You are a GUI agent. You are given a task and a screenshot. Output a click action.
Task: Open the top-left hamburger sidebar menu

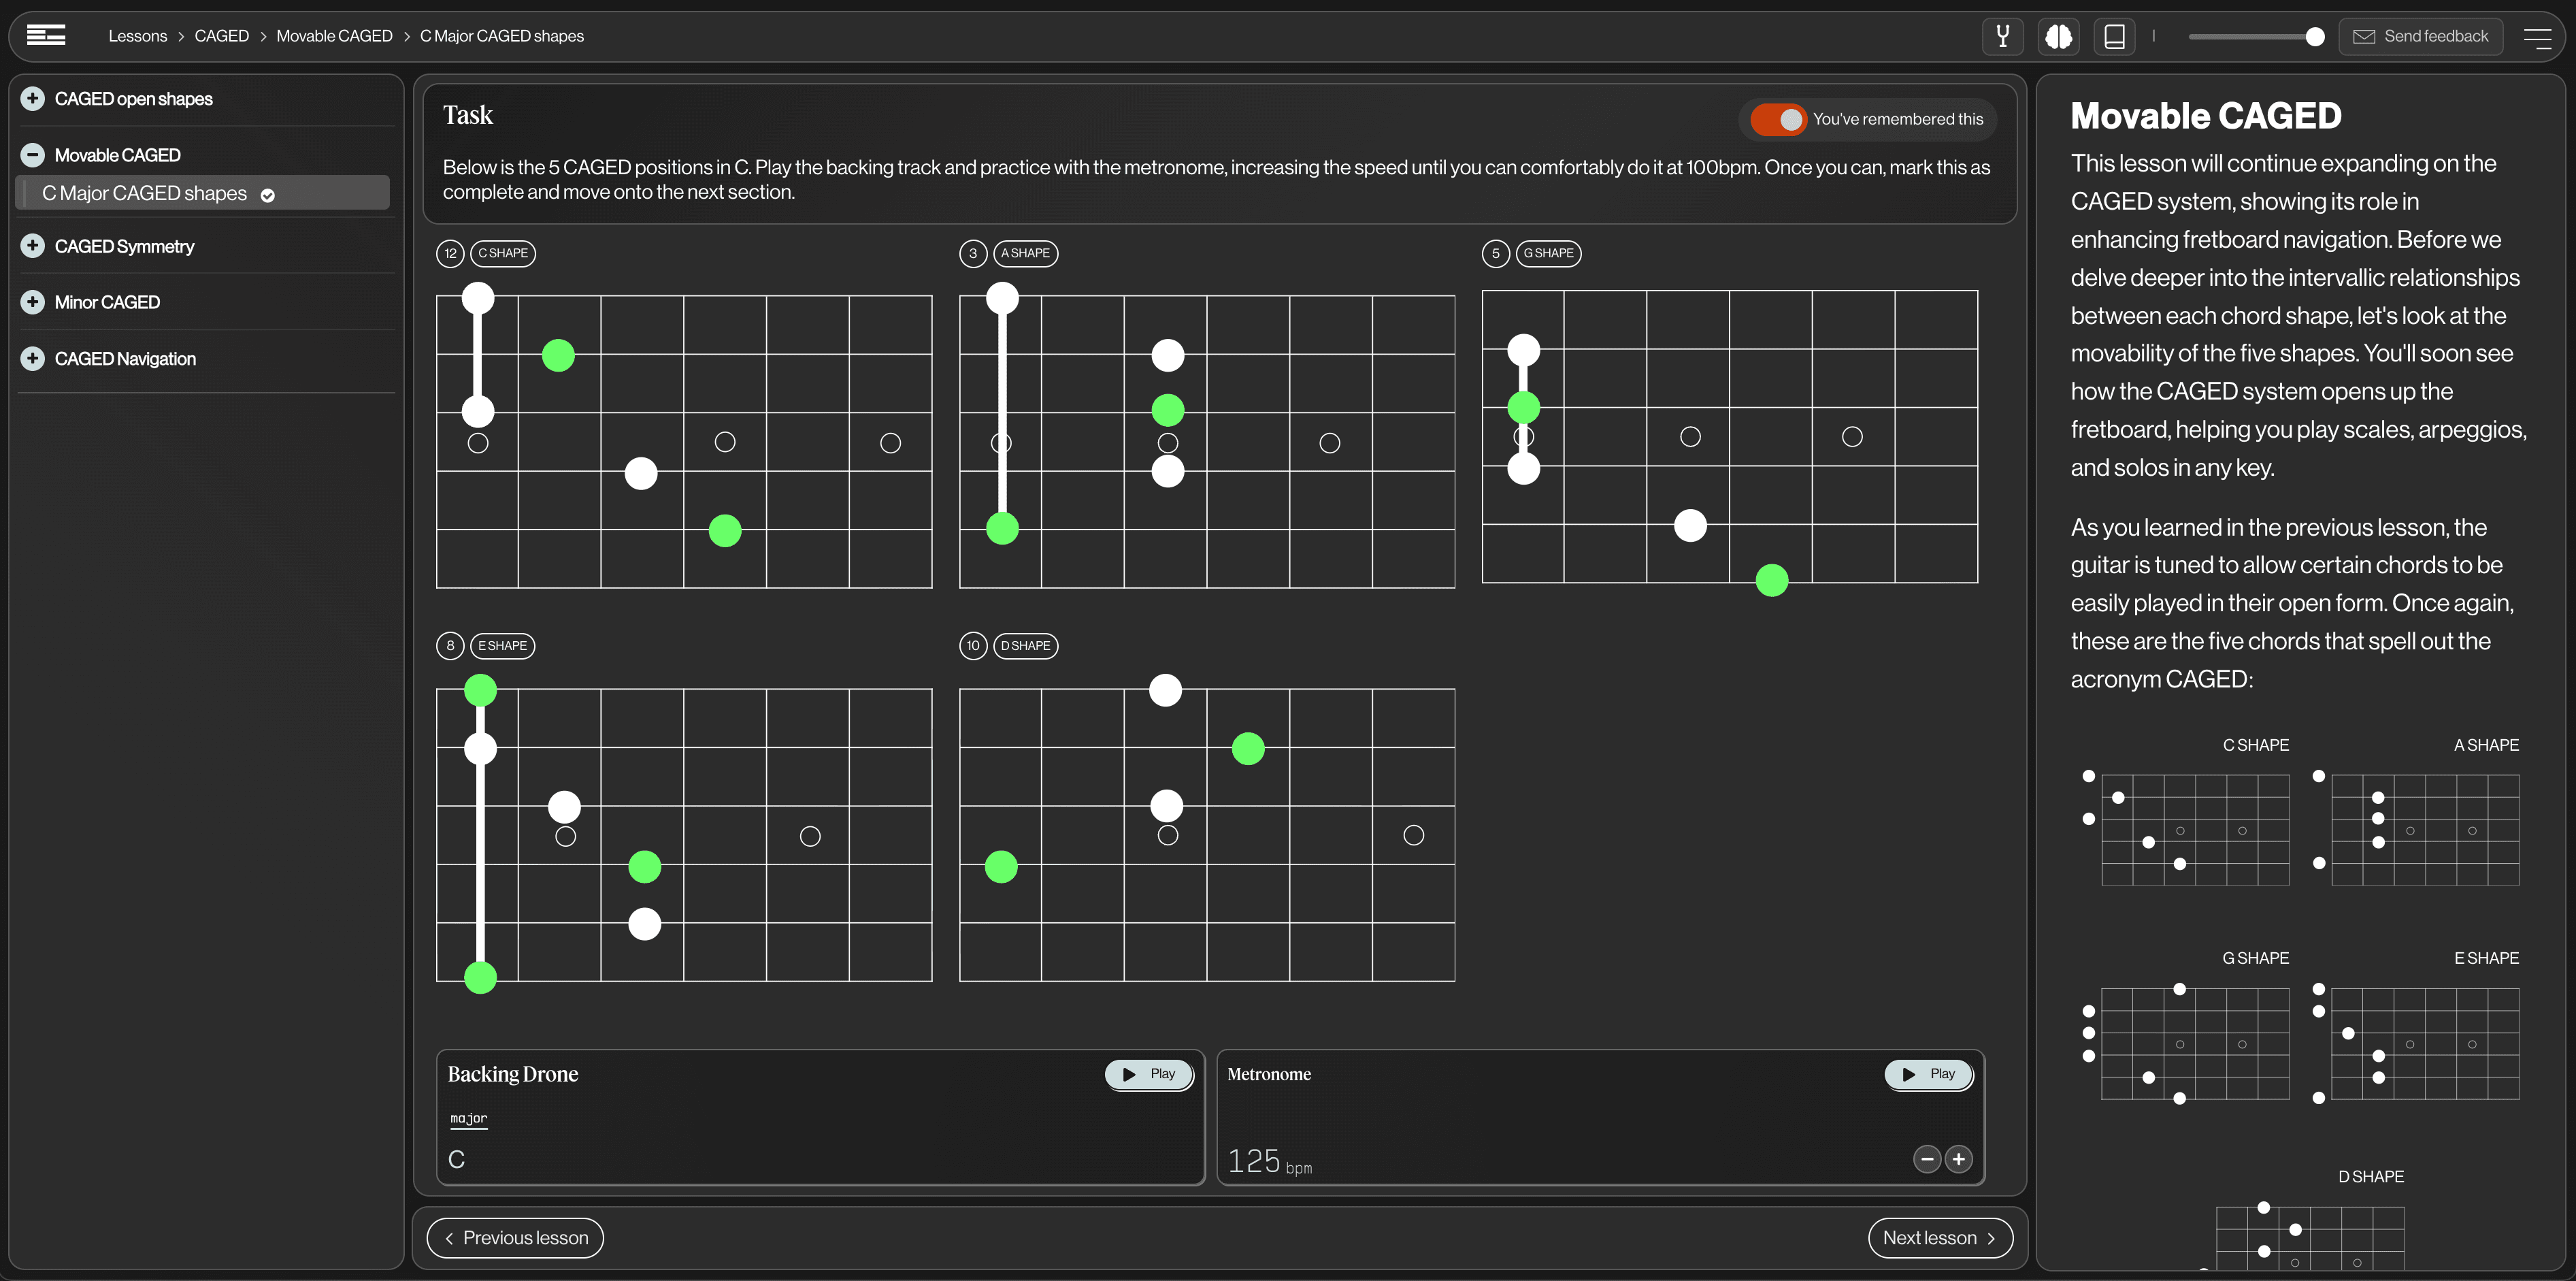tap(46, 36)
